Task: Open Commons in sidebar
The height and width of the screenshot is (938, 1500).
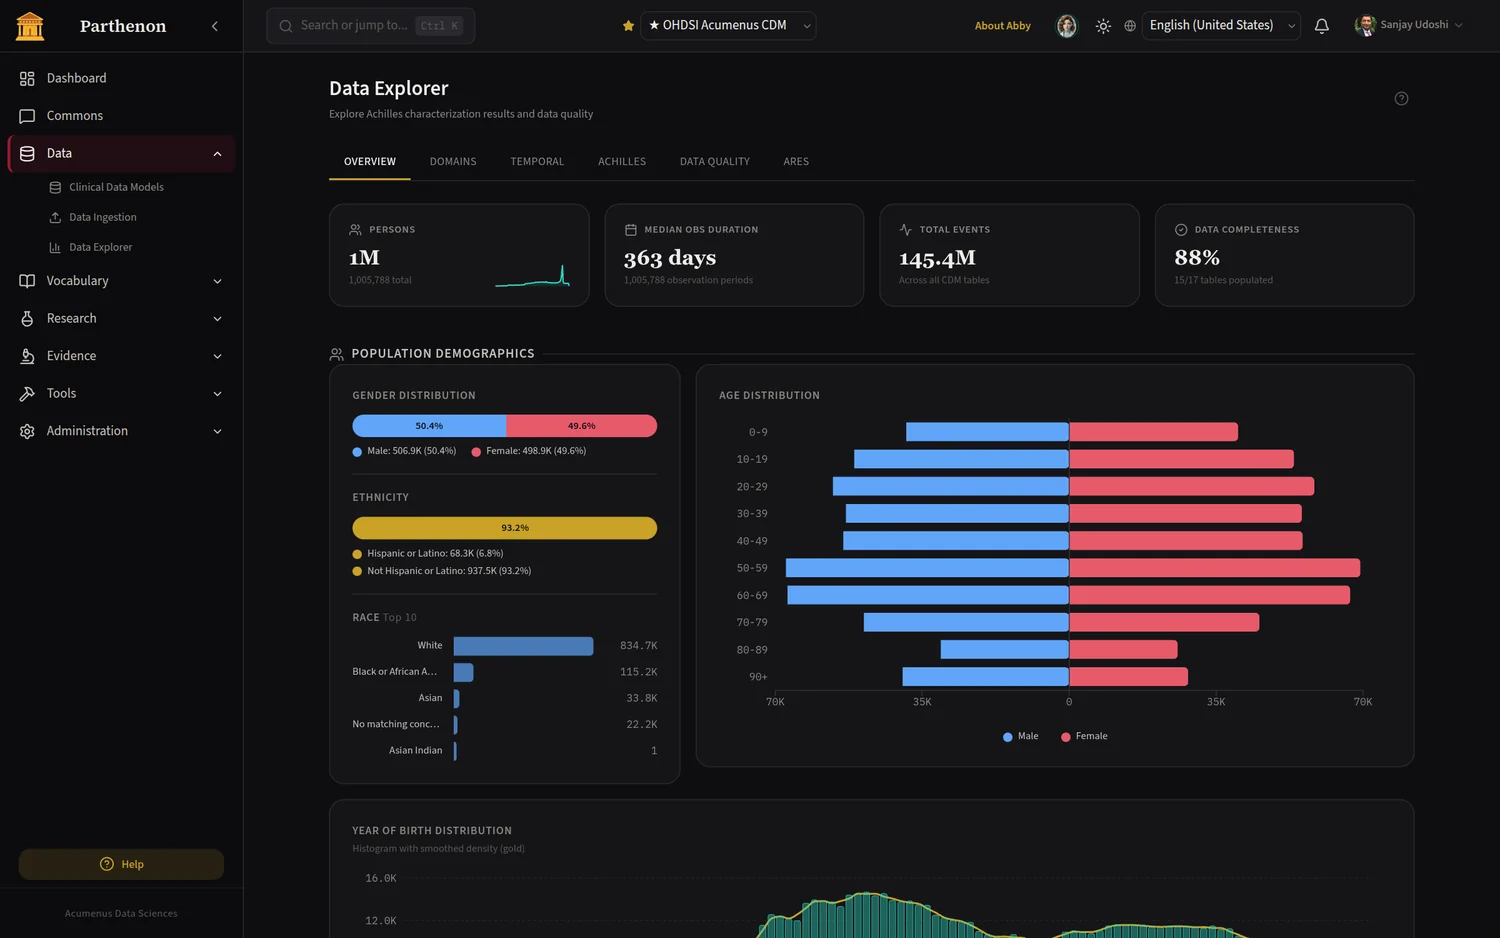Action: [x=121, y=116]
